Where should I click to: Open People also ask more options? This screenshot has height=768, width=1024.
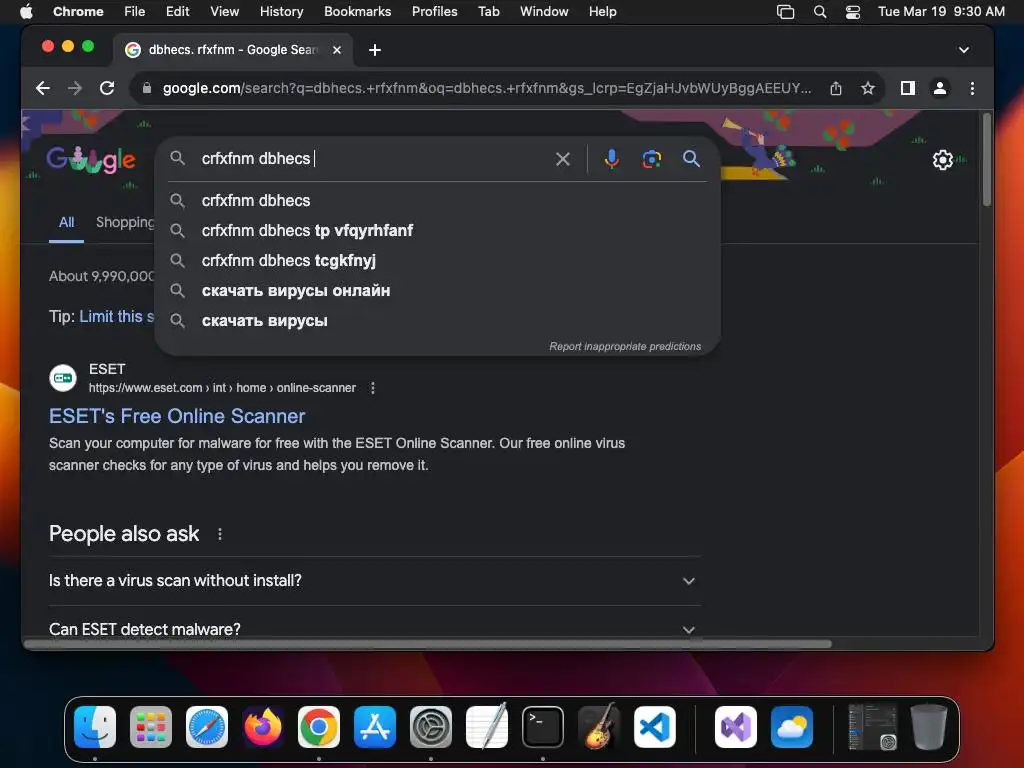click(x=220, y=534)
